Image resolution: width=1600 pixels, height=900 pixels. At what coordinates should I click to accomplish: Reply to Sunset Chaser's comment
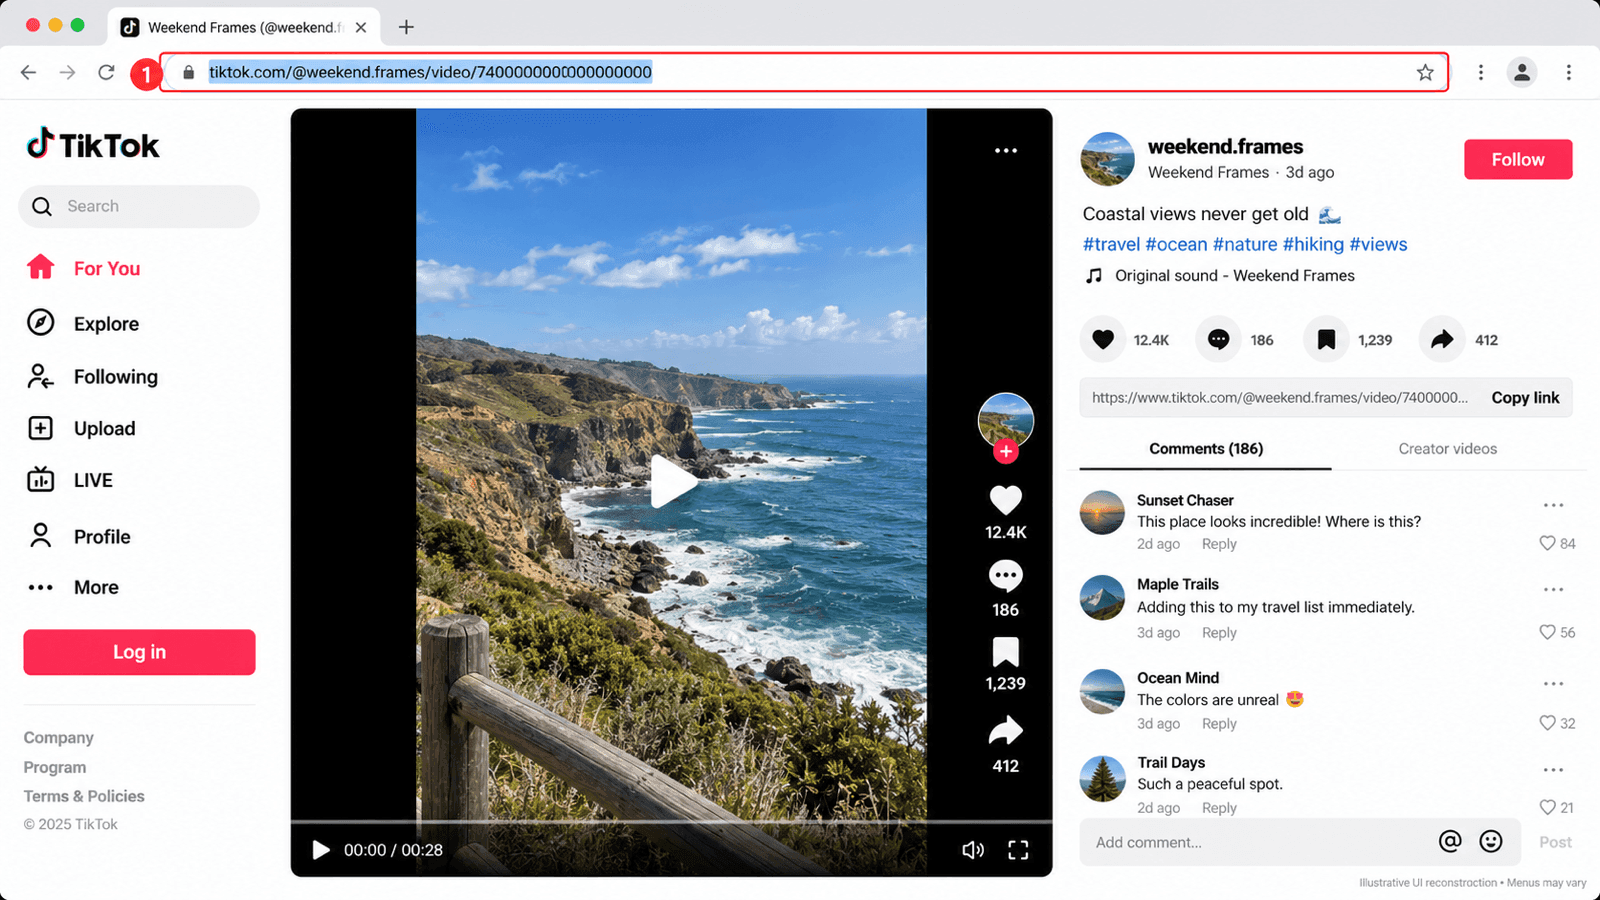click(1219, 544)
